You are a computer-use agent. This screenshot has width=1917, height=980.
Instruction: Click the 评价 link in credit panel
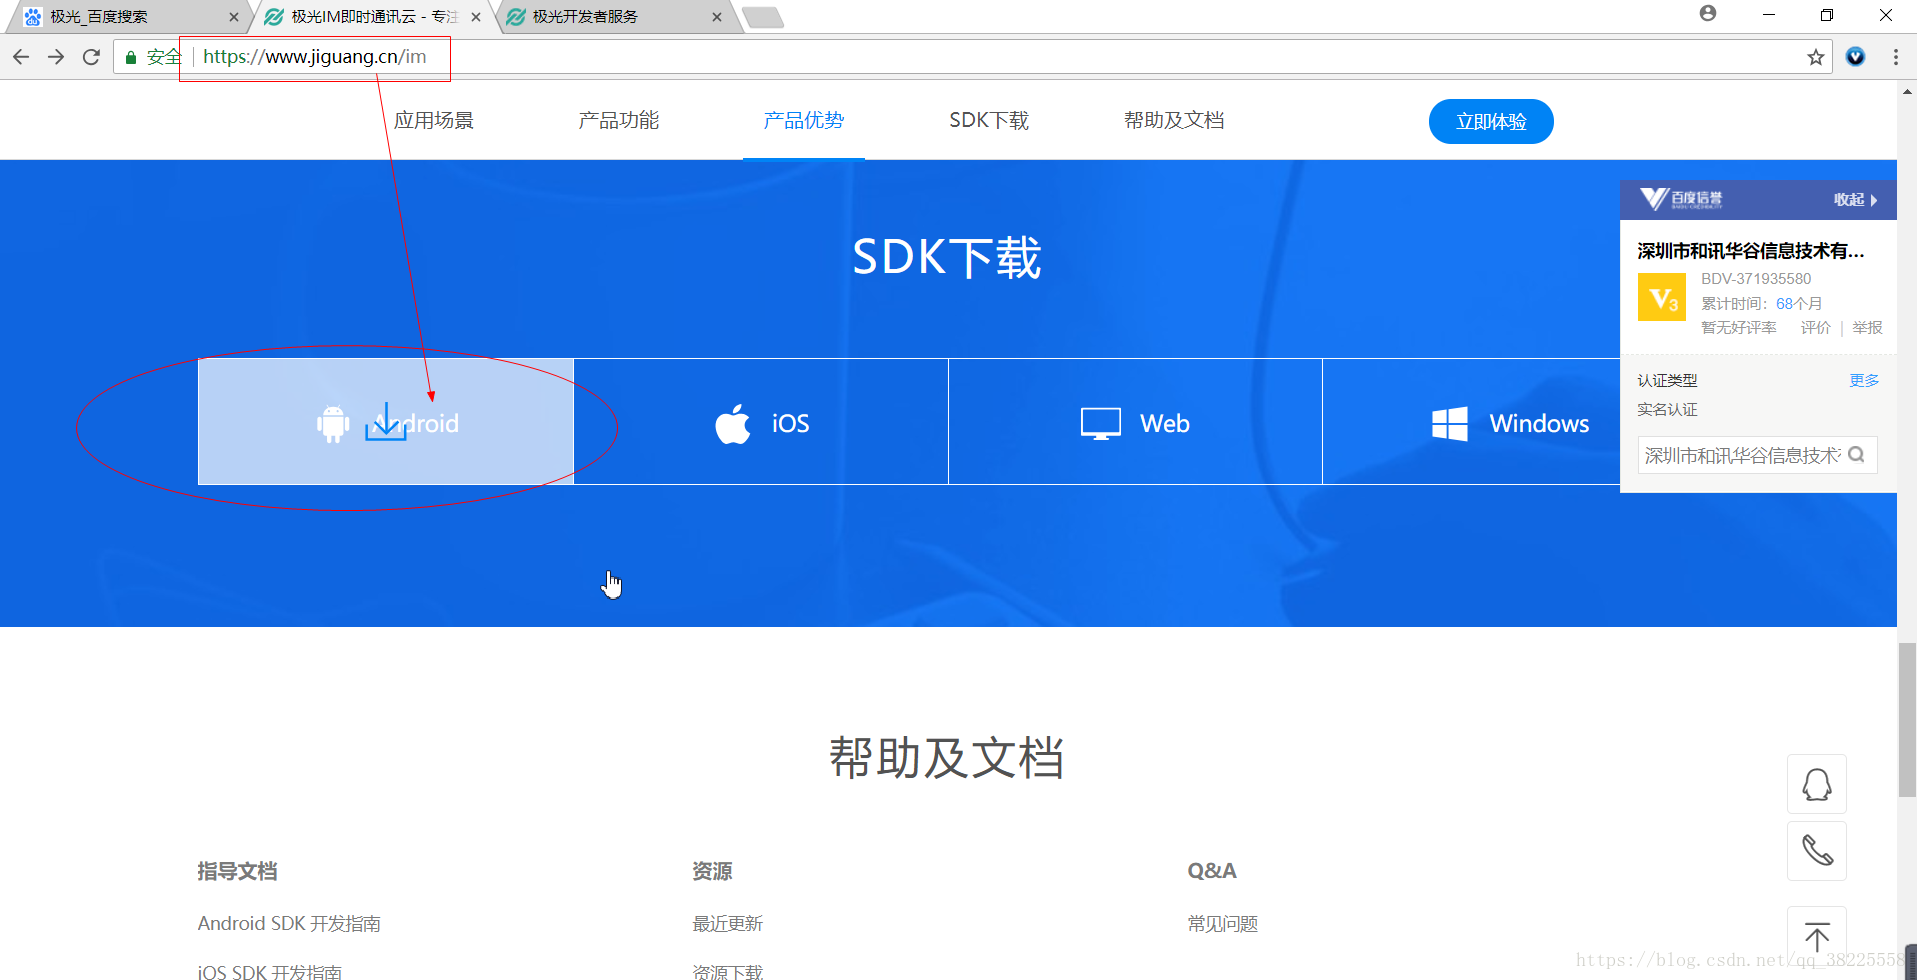coord(1816,327)
